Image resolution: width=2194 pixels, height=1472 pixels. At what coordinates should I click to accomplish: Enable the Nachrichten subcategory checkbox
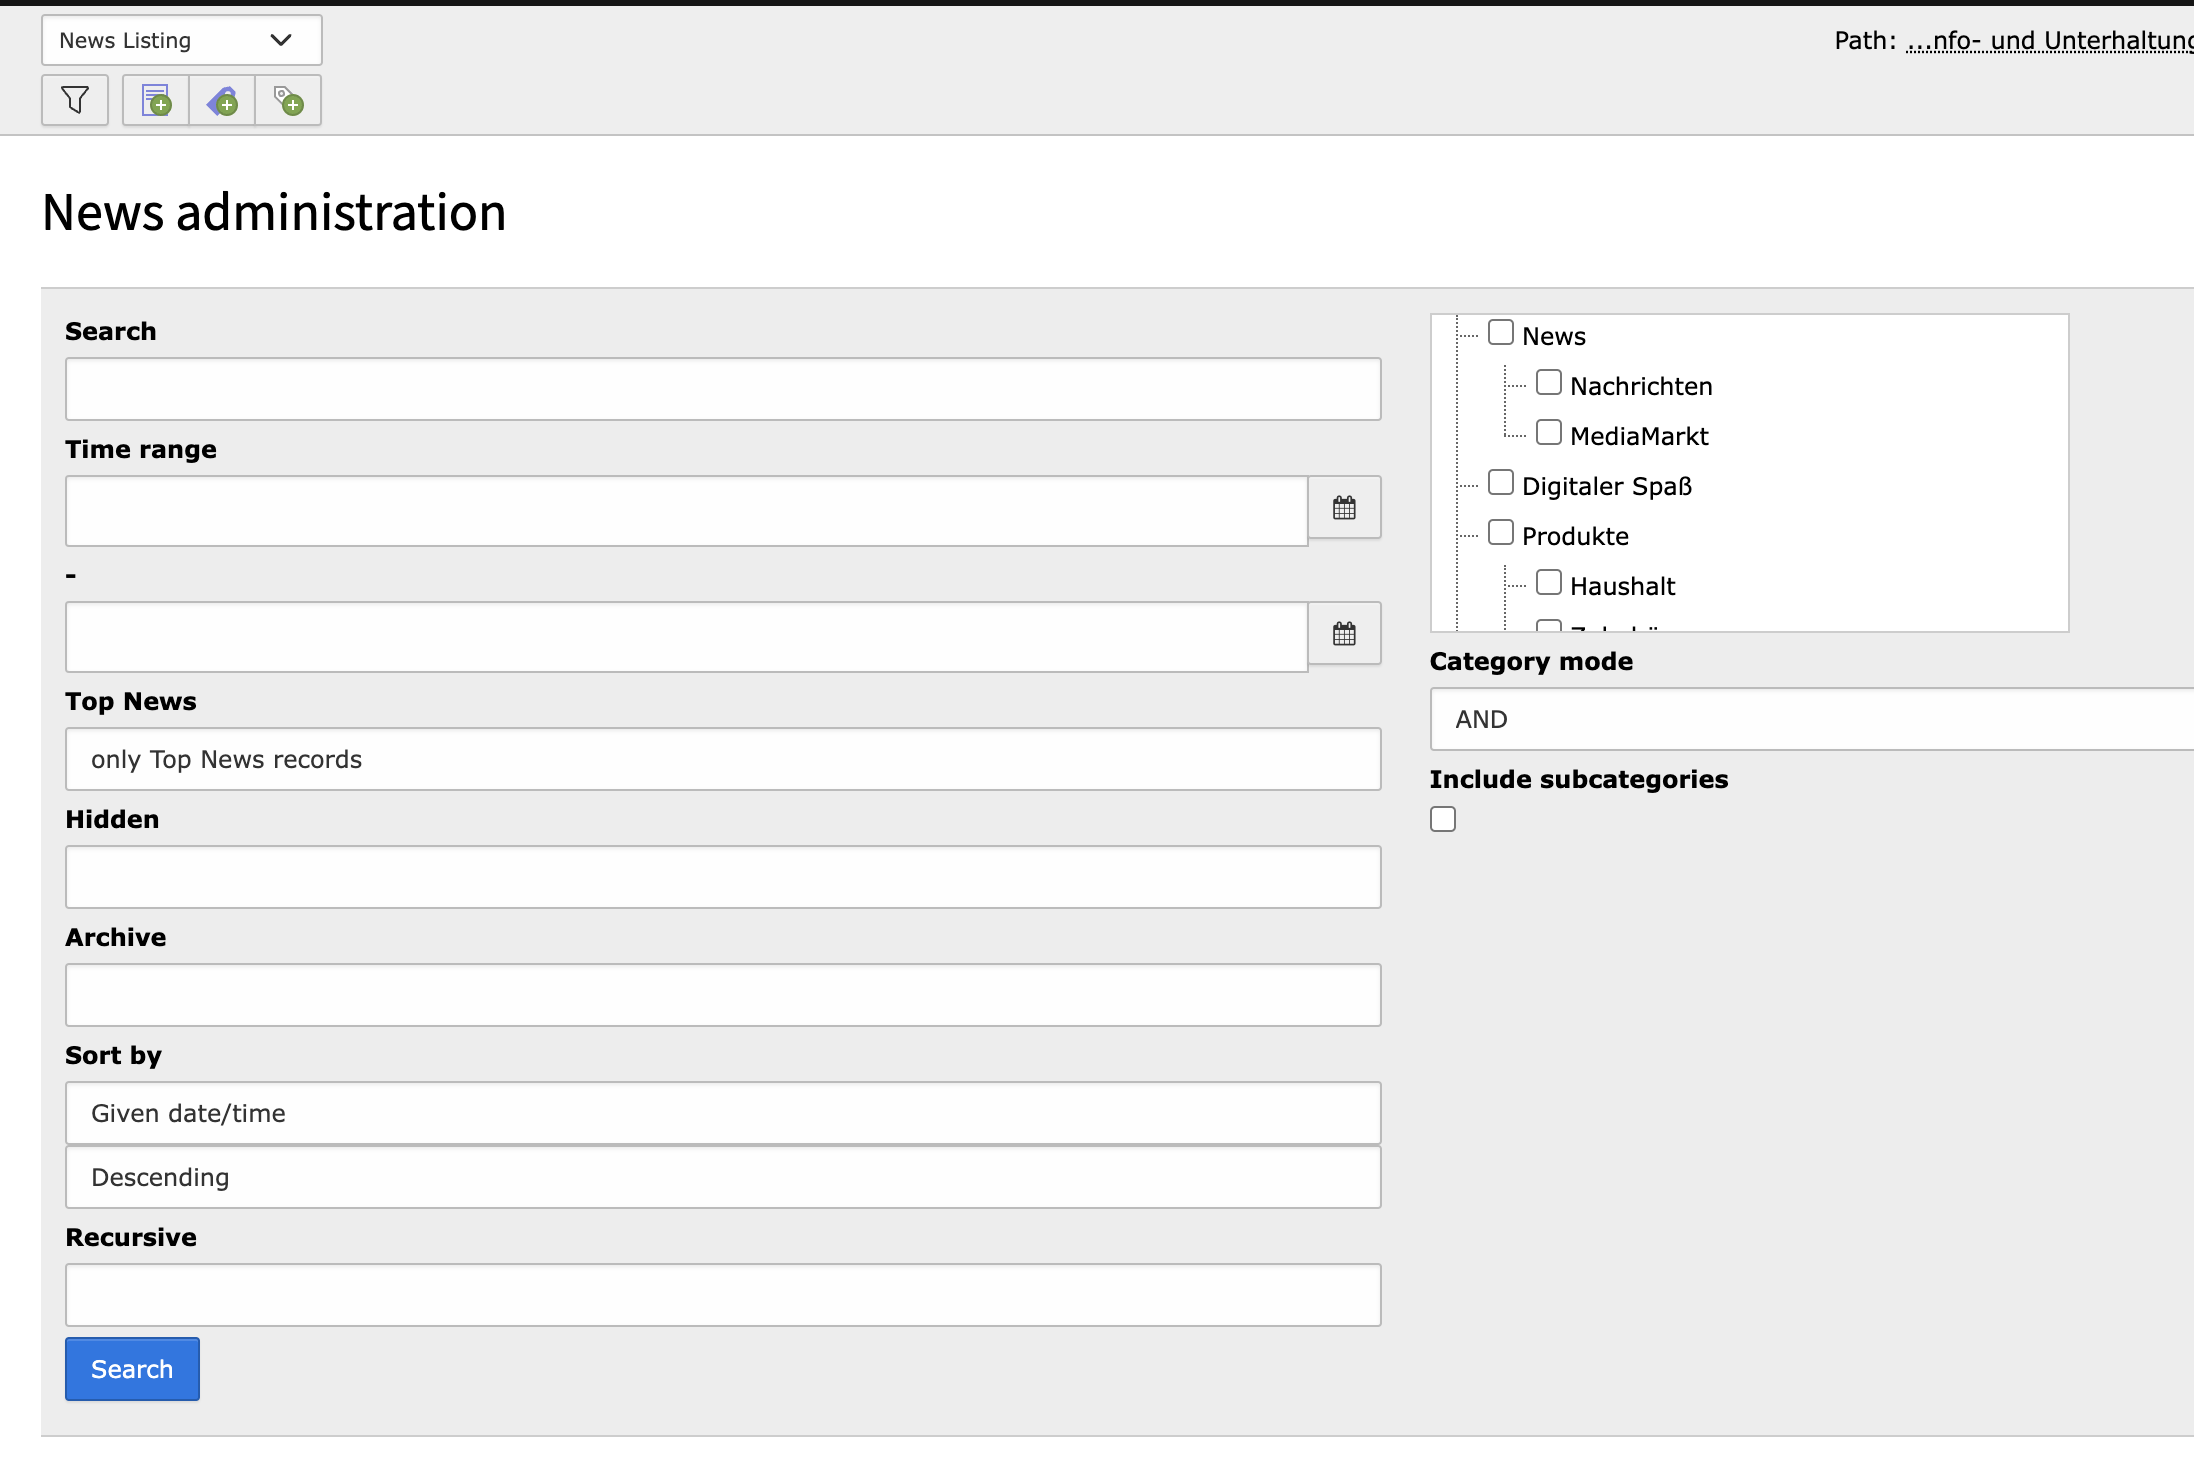[1549, 381]
